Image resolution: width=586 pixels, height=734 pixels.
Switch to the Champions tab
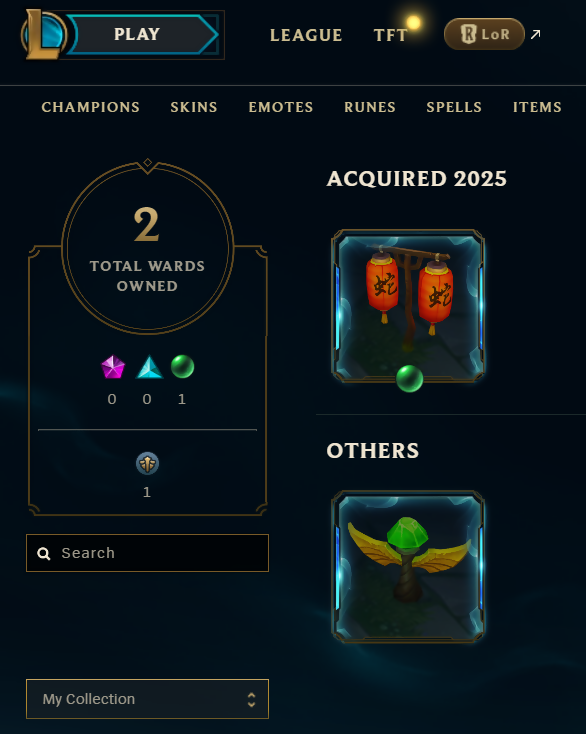[x=90, y=107]
